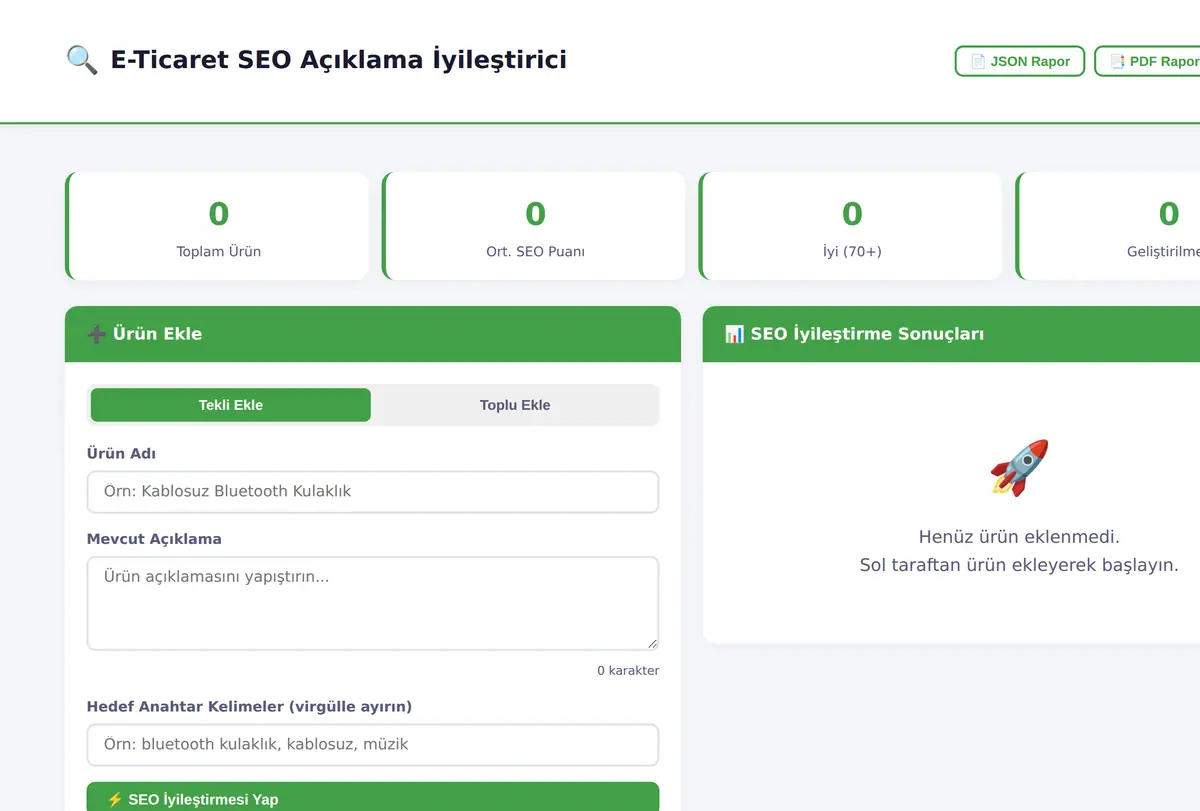Image resolution: width=1200 pixels, height=811 pixels.
Task: Focus the Ürün Adı input field
Action: click(x=373, y=492)
